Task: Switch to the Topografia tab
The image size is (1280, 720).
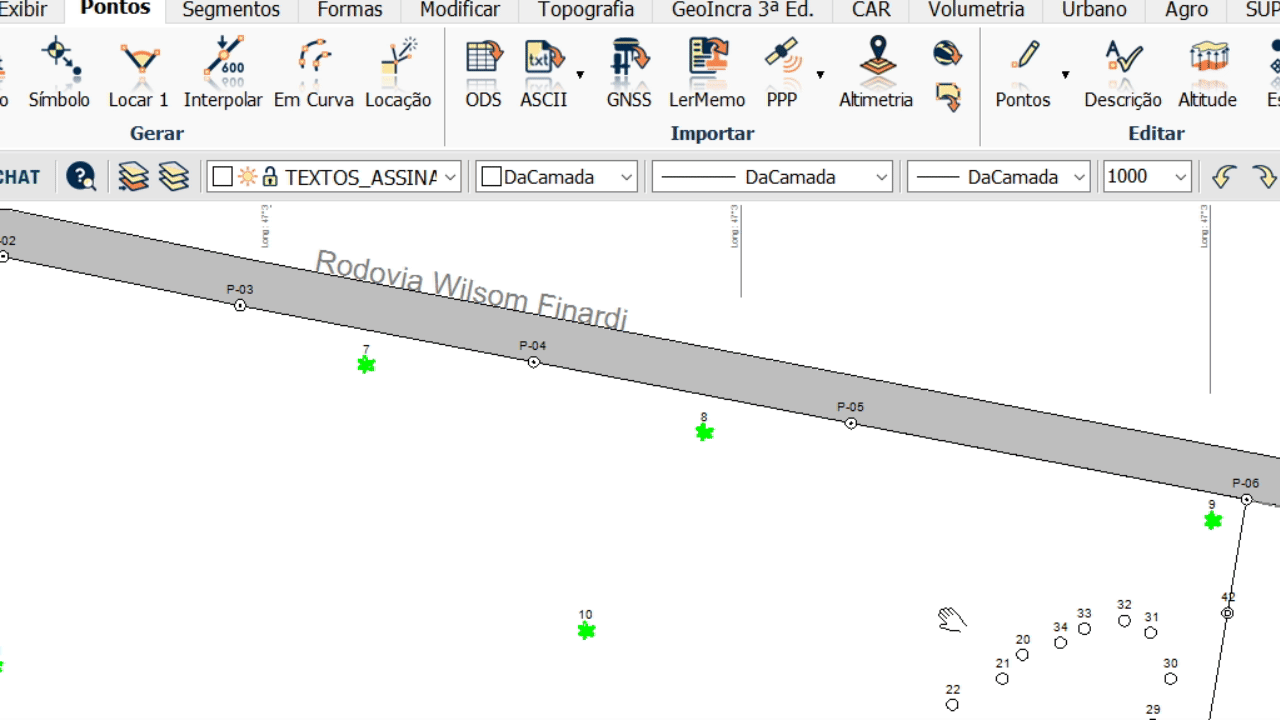Action: pos(585,11)
